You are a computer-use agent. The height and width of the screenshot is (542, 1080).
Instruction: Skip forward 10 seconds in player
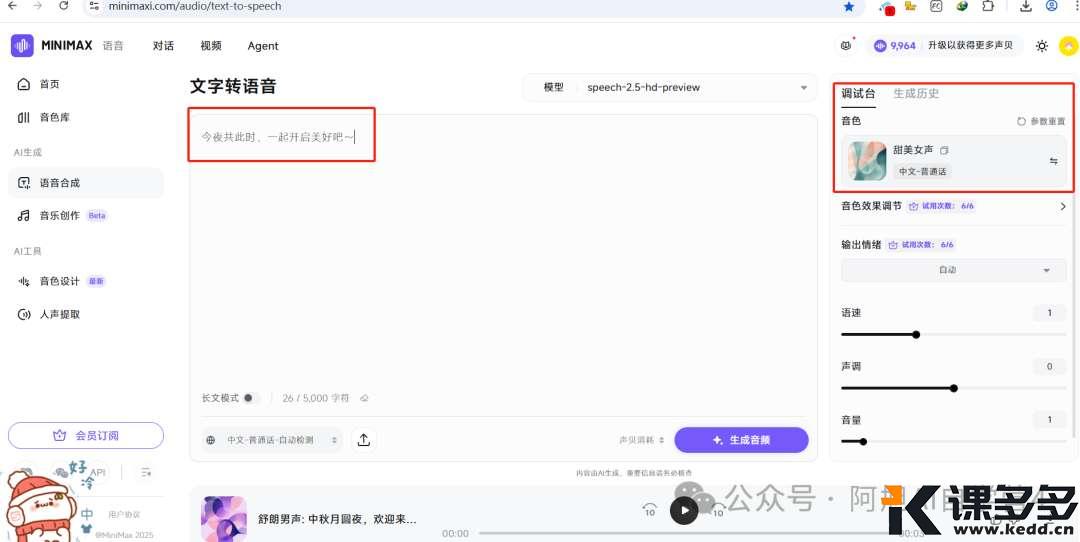click(x=718, y=510)
